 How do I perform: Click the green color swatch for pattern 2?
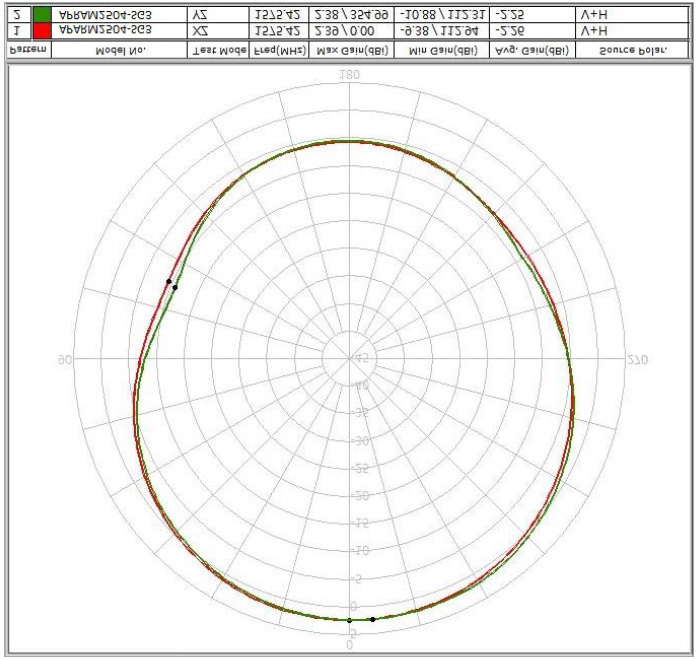(41, 15)
